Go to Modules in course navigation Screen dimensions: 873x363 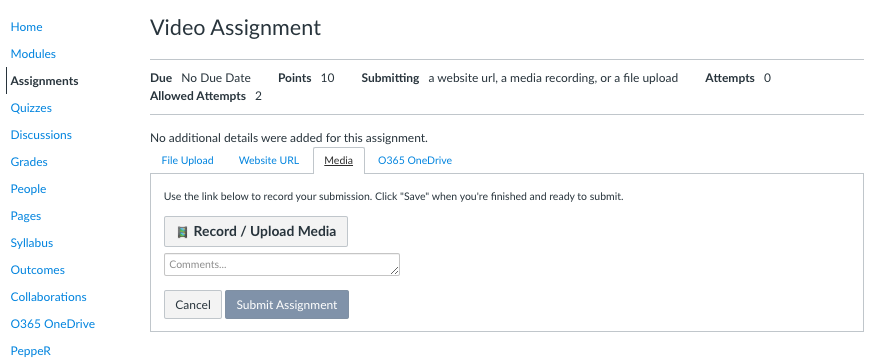[33, 54]
